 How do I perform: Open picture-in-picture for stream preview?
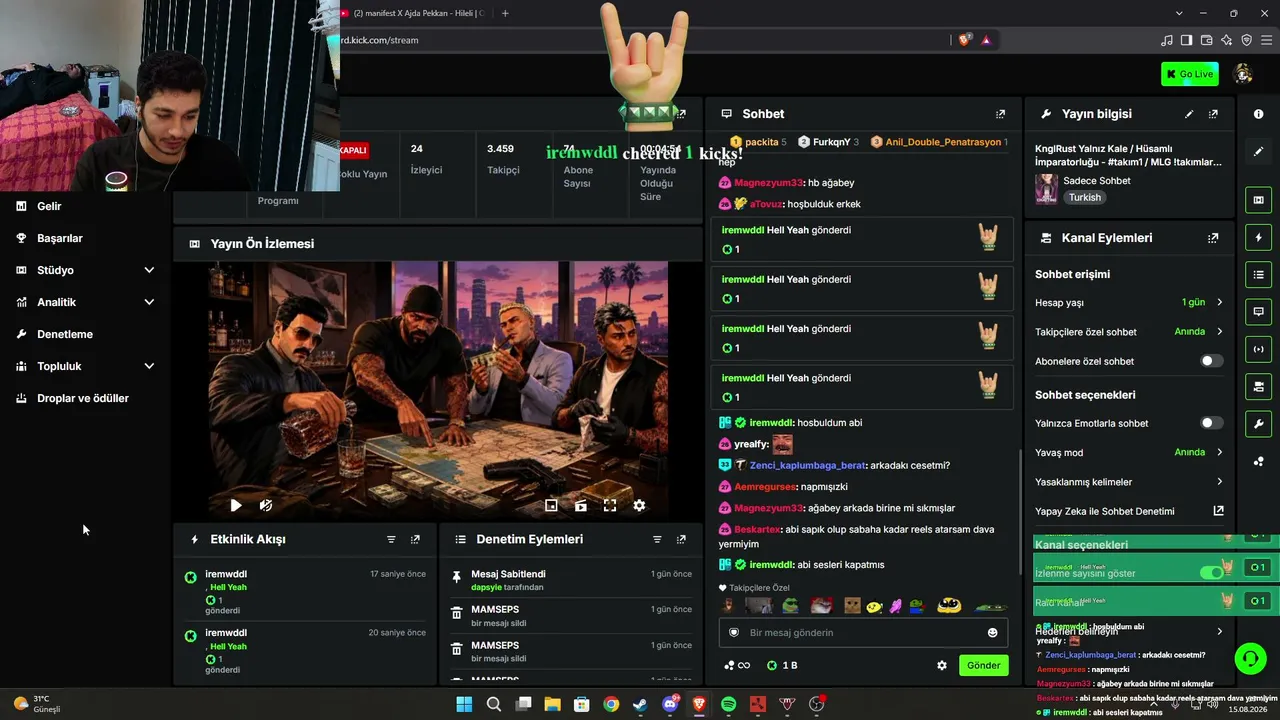[x=551, y=506]
